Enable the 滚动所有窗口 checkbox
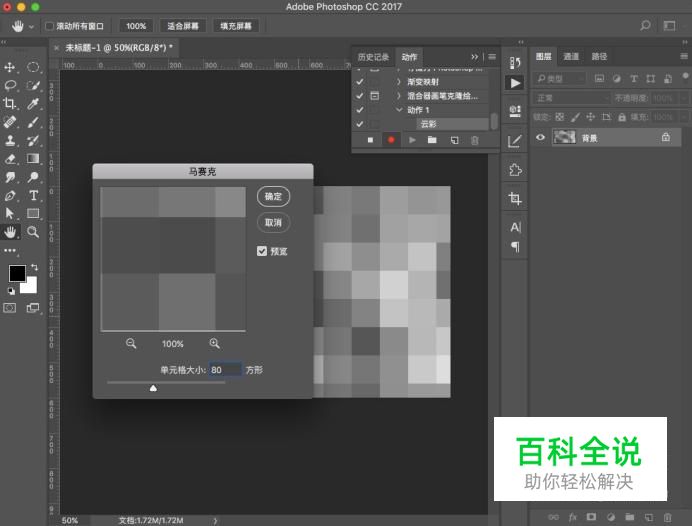The image size is (692, 526). [49, 26]
